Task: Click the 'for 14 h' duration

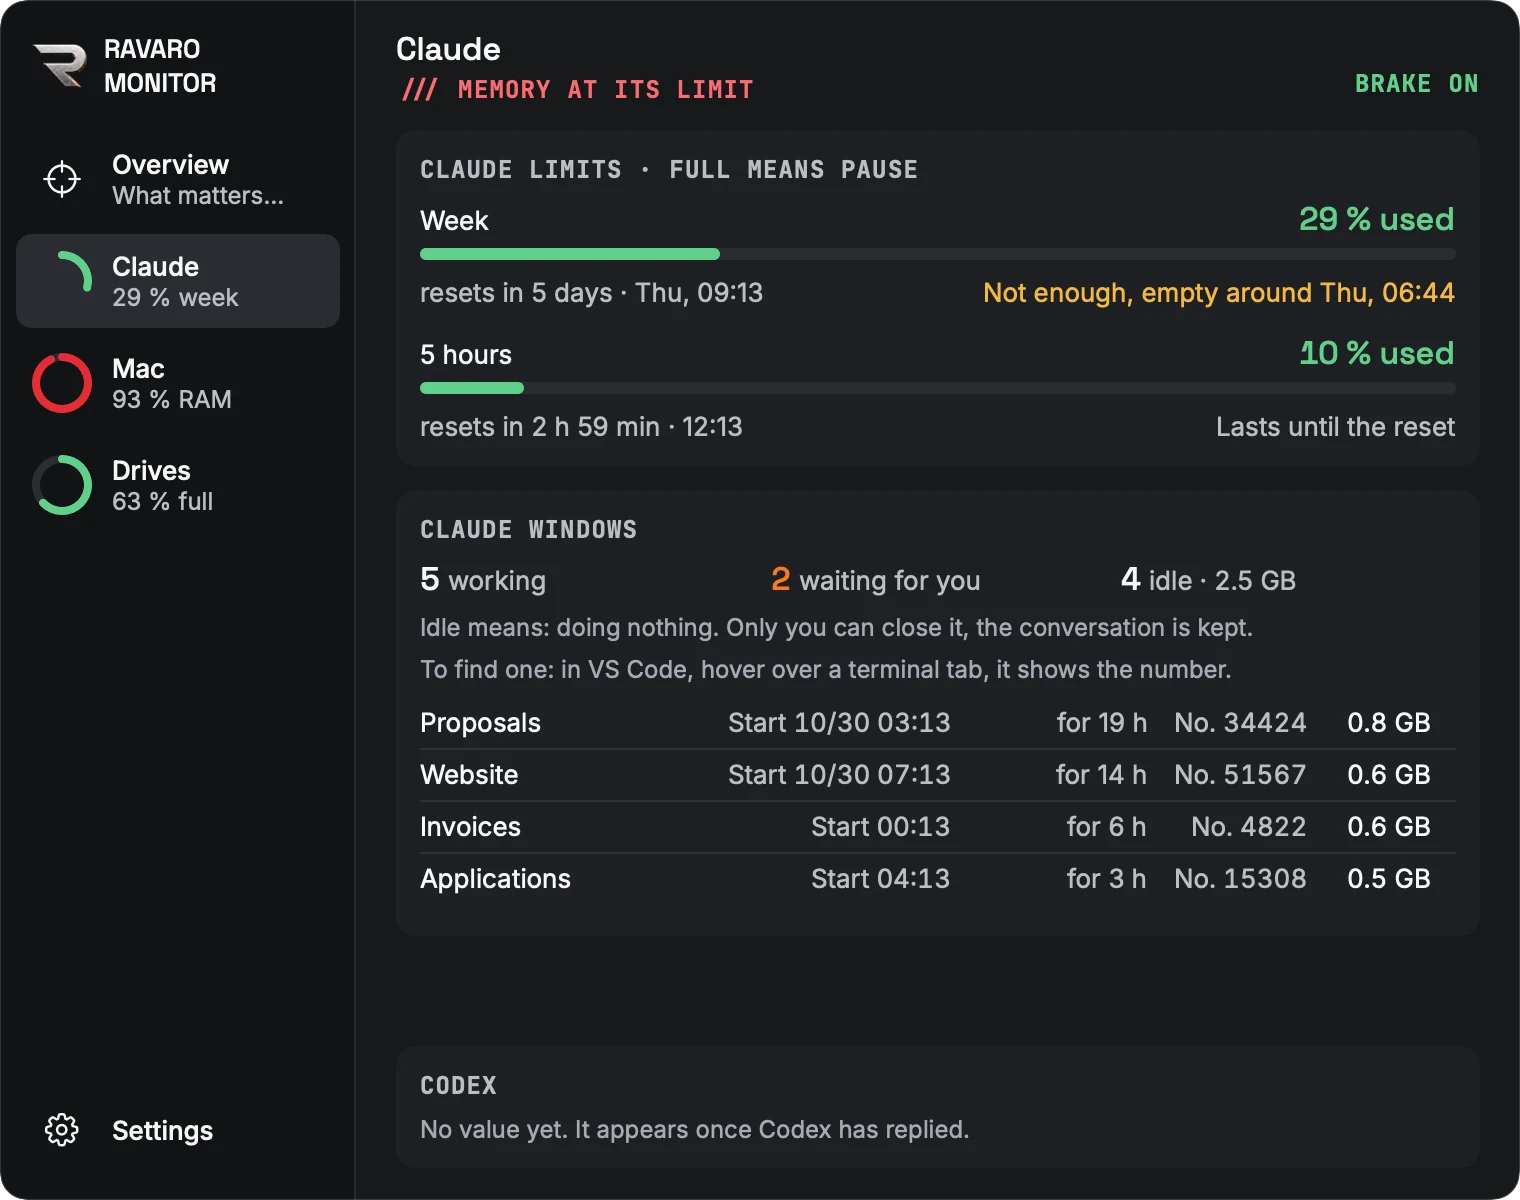Action: 1101,775
